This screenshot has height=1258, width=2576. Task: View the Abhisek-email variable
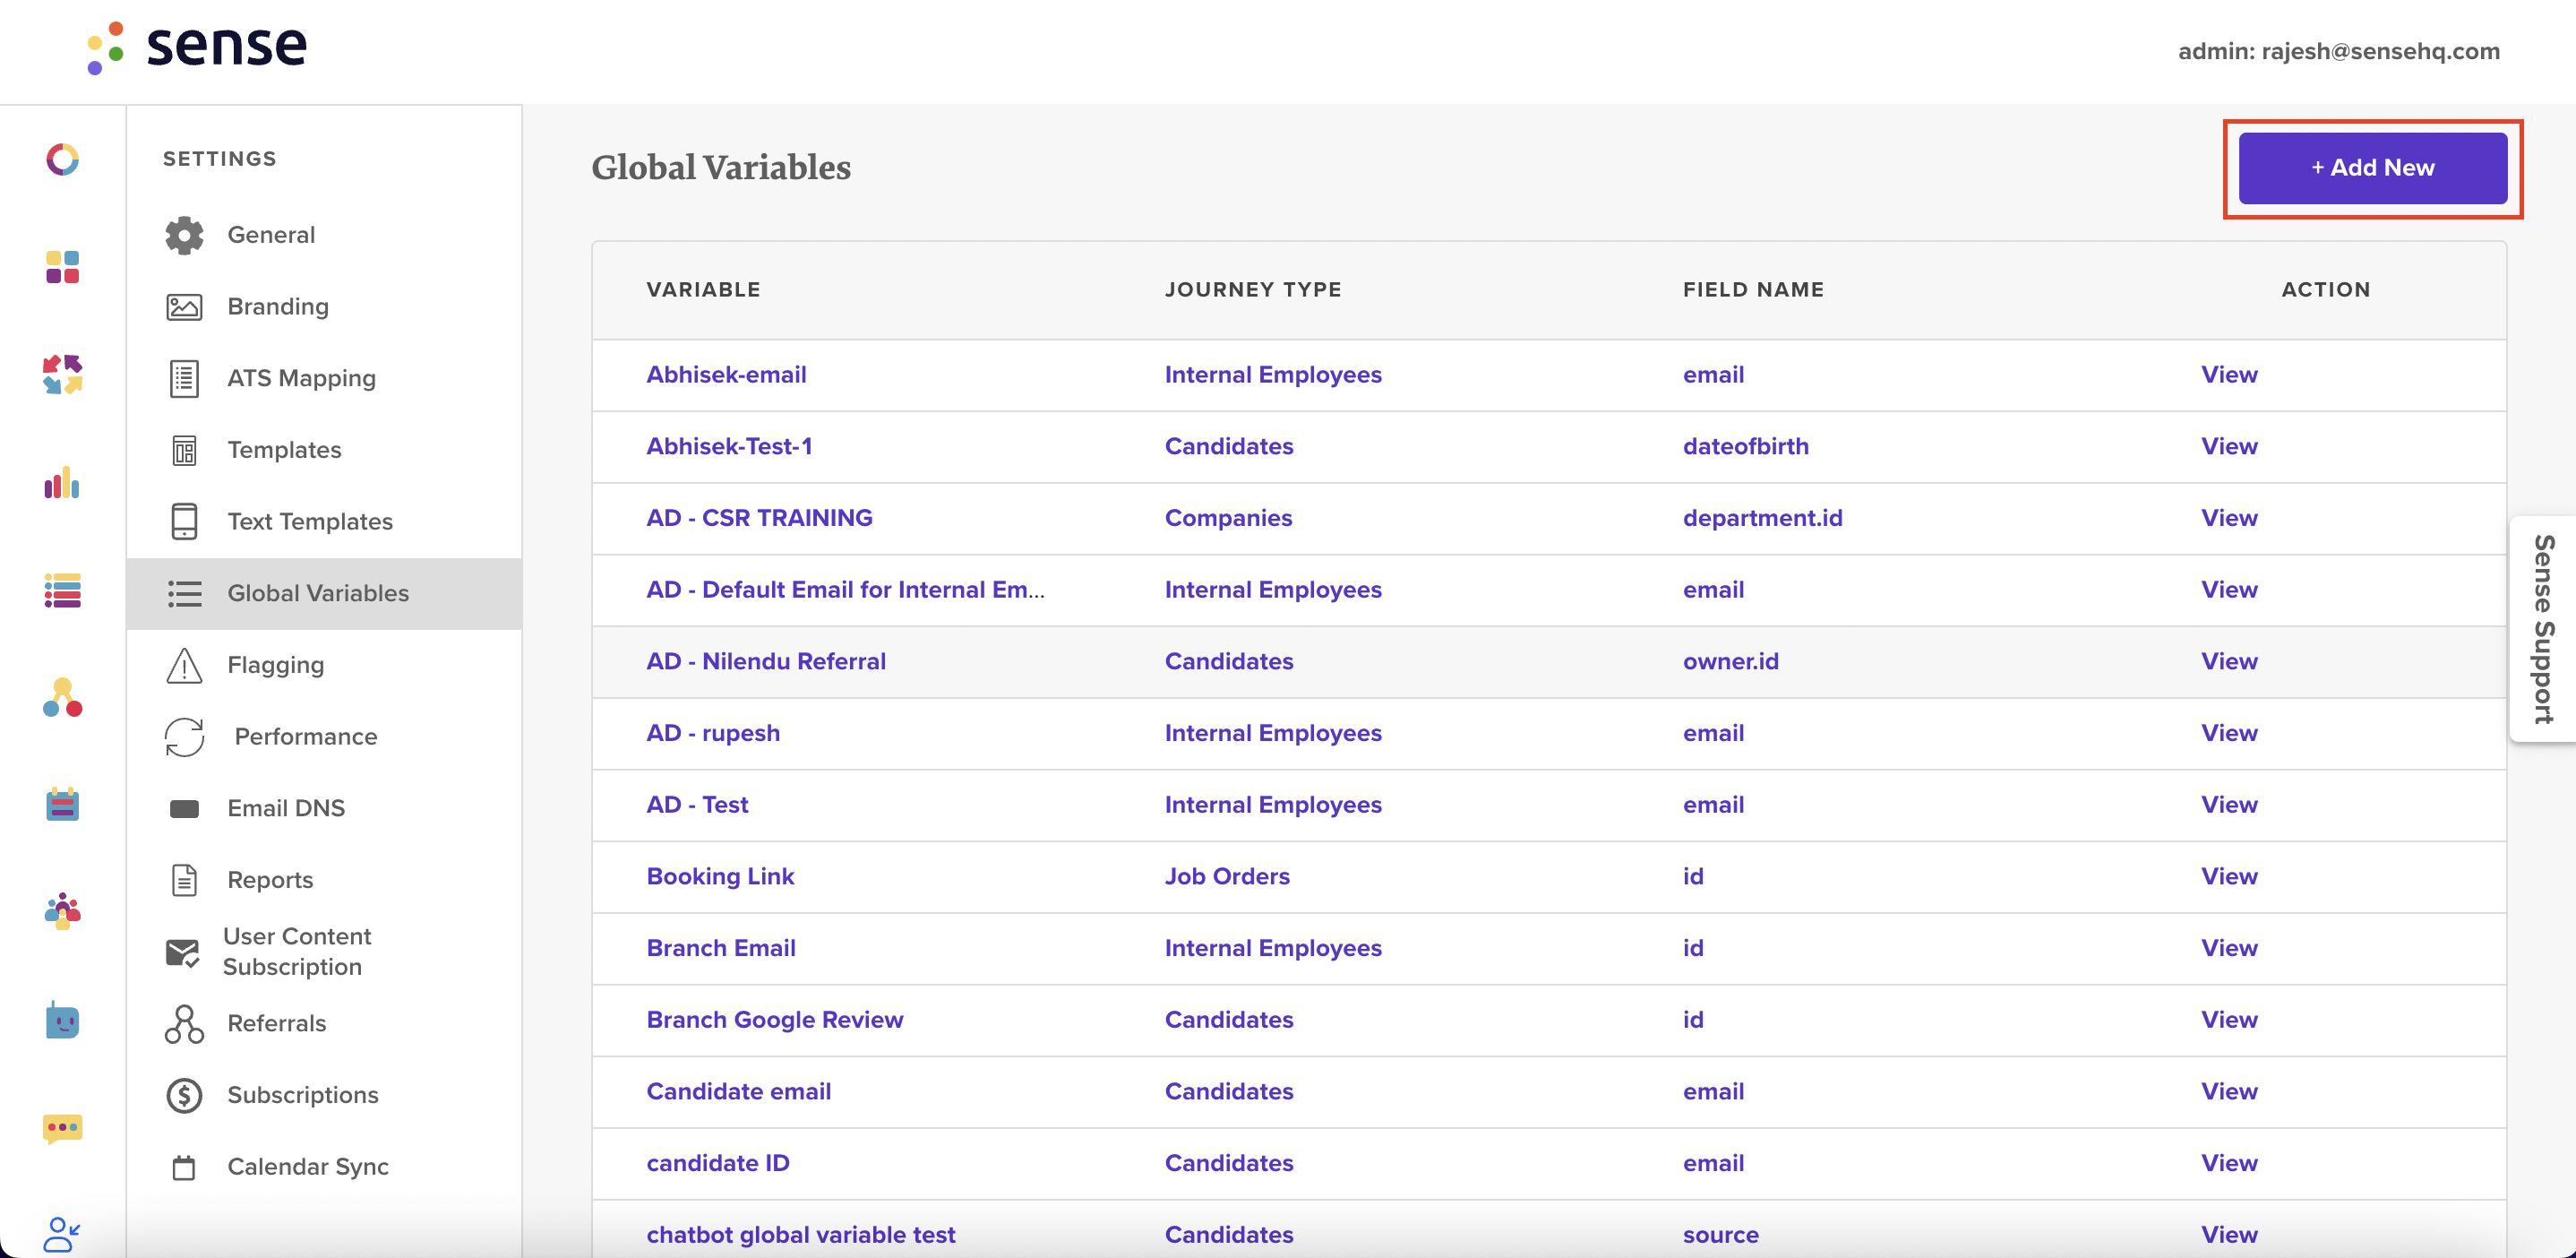pos(2229,375)
